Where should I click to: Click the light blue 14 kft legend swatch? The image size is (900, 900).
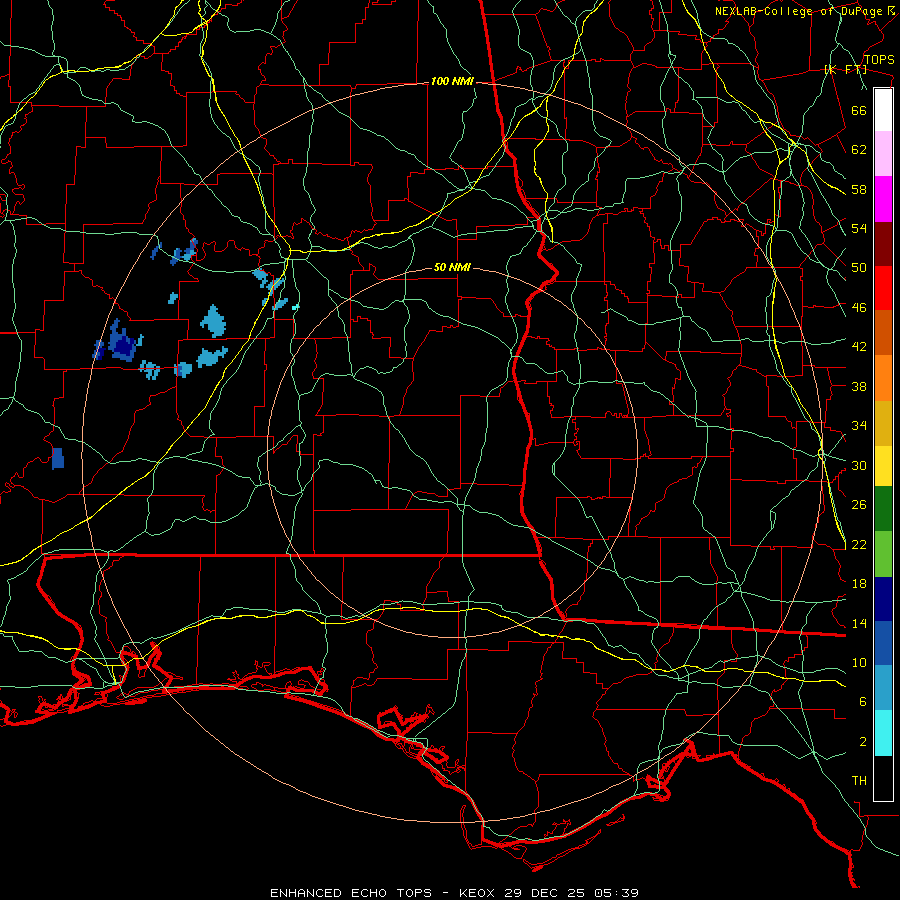[x=883, y=688]
